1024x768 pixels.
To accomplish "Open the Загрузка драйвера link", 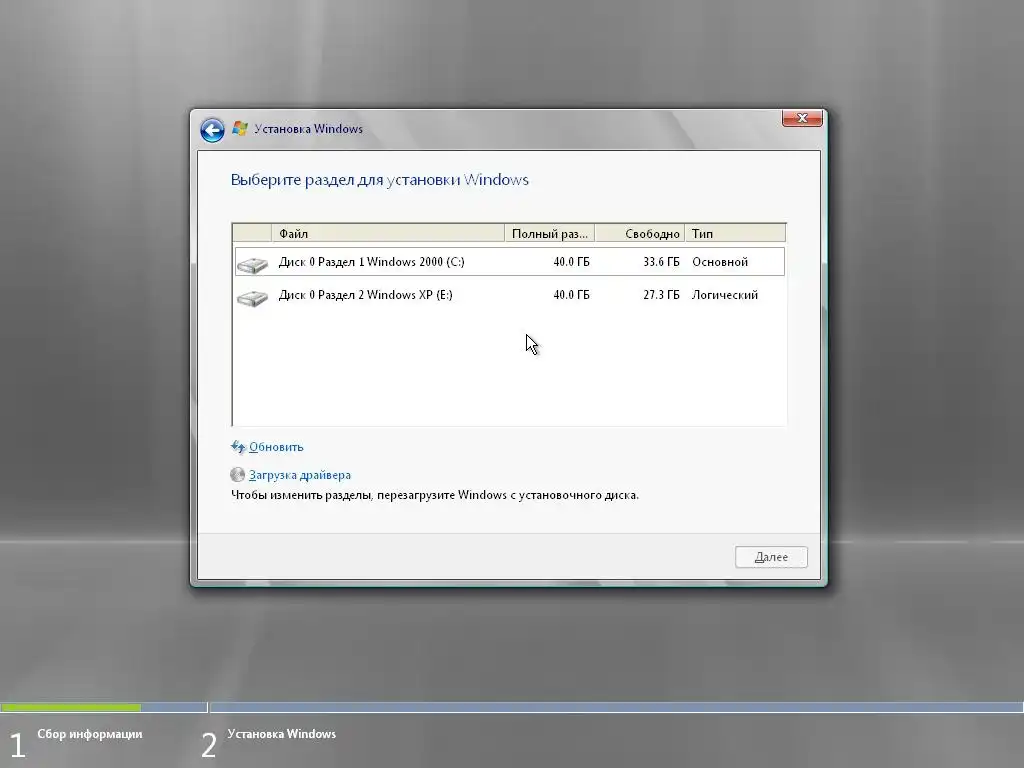I will (x=300, y=475).
